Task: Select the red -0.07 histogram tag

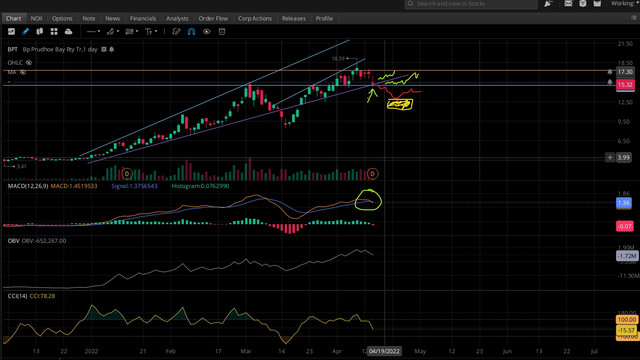Action: coord(624,226)
